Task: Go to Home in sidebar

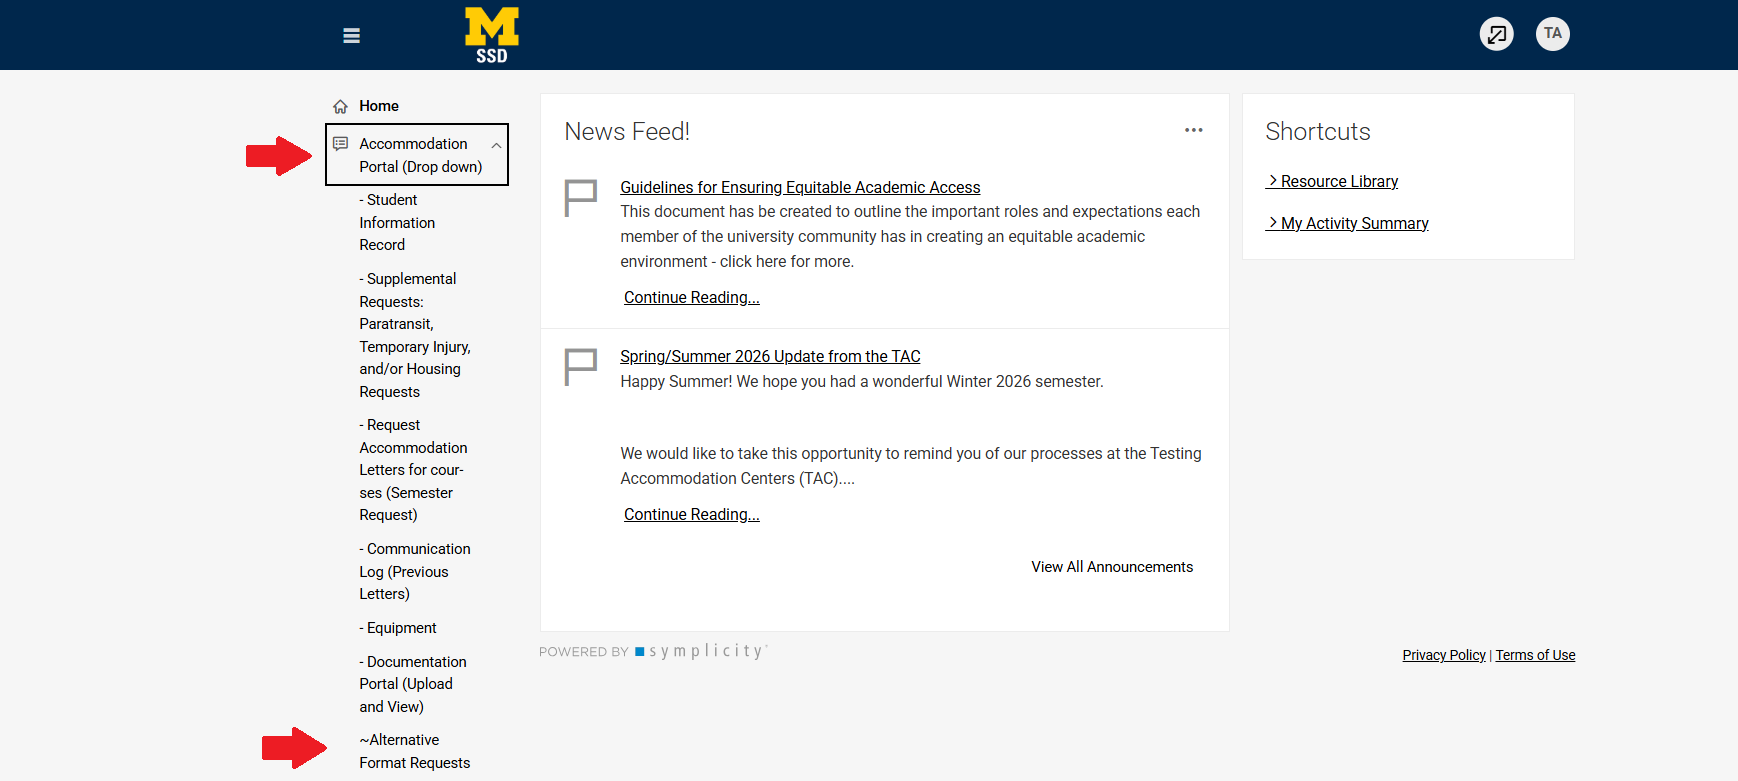Action: tap(379, 106)
